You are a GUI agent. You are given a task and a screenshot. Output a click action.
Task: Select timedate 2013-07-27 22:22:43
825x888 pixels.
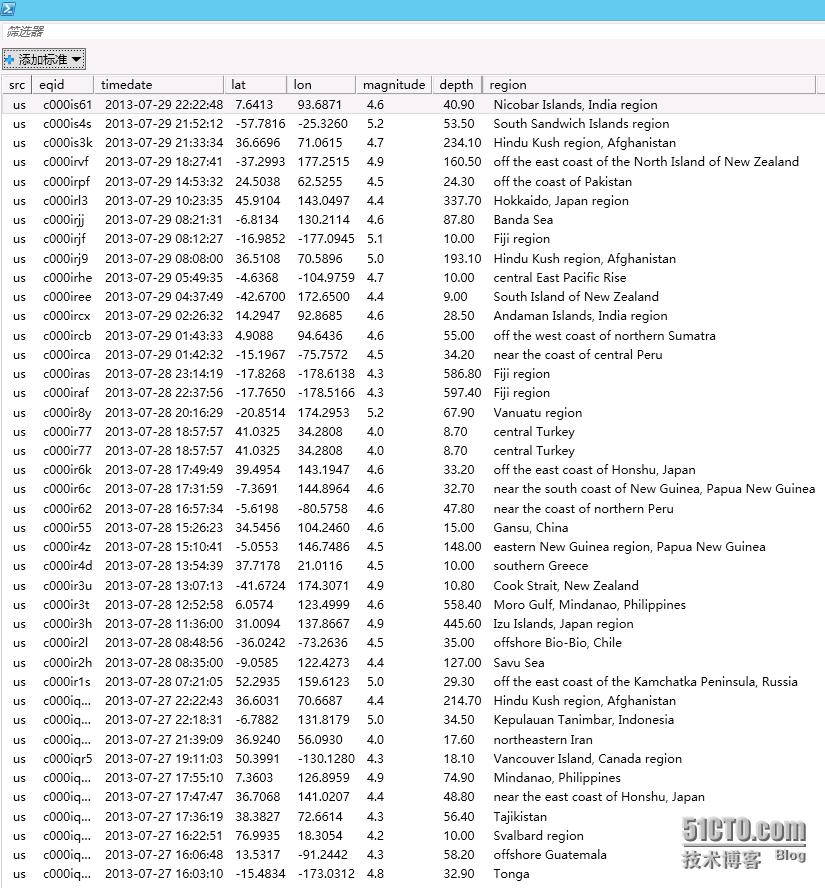click(x=164, y=701)
